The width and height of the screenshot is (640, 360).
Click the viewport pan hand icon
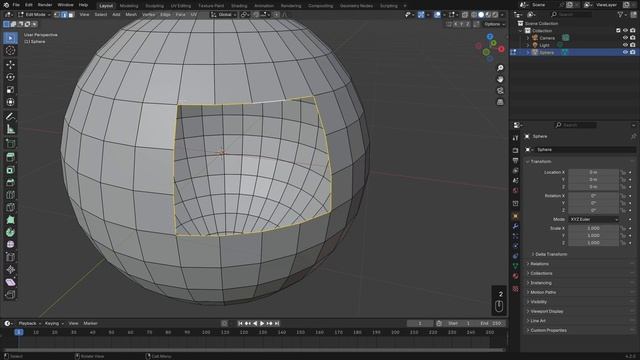[500, 79]
